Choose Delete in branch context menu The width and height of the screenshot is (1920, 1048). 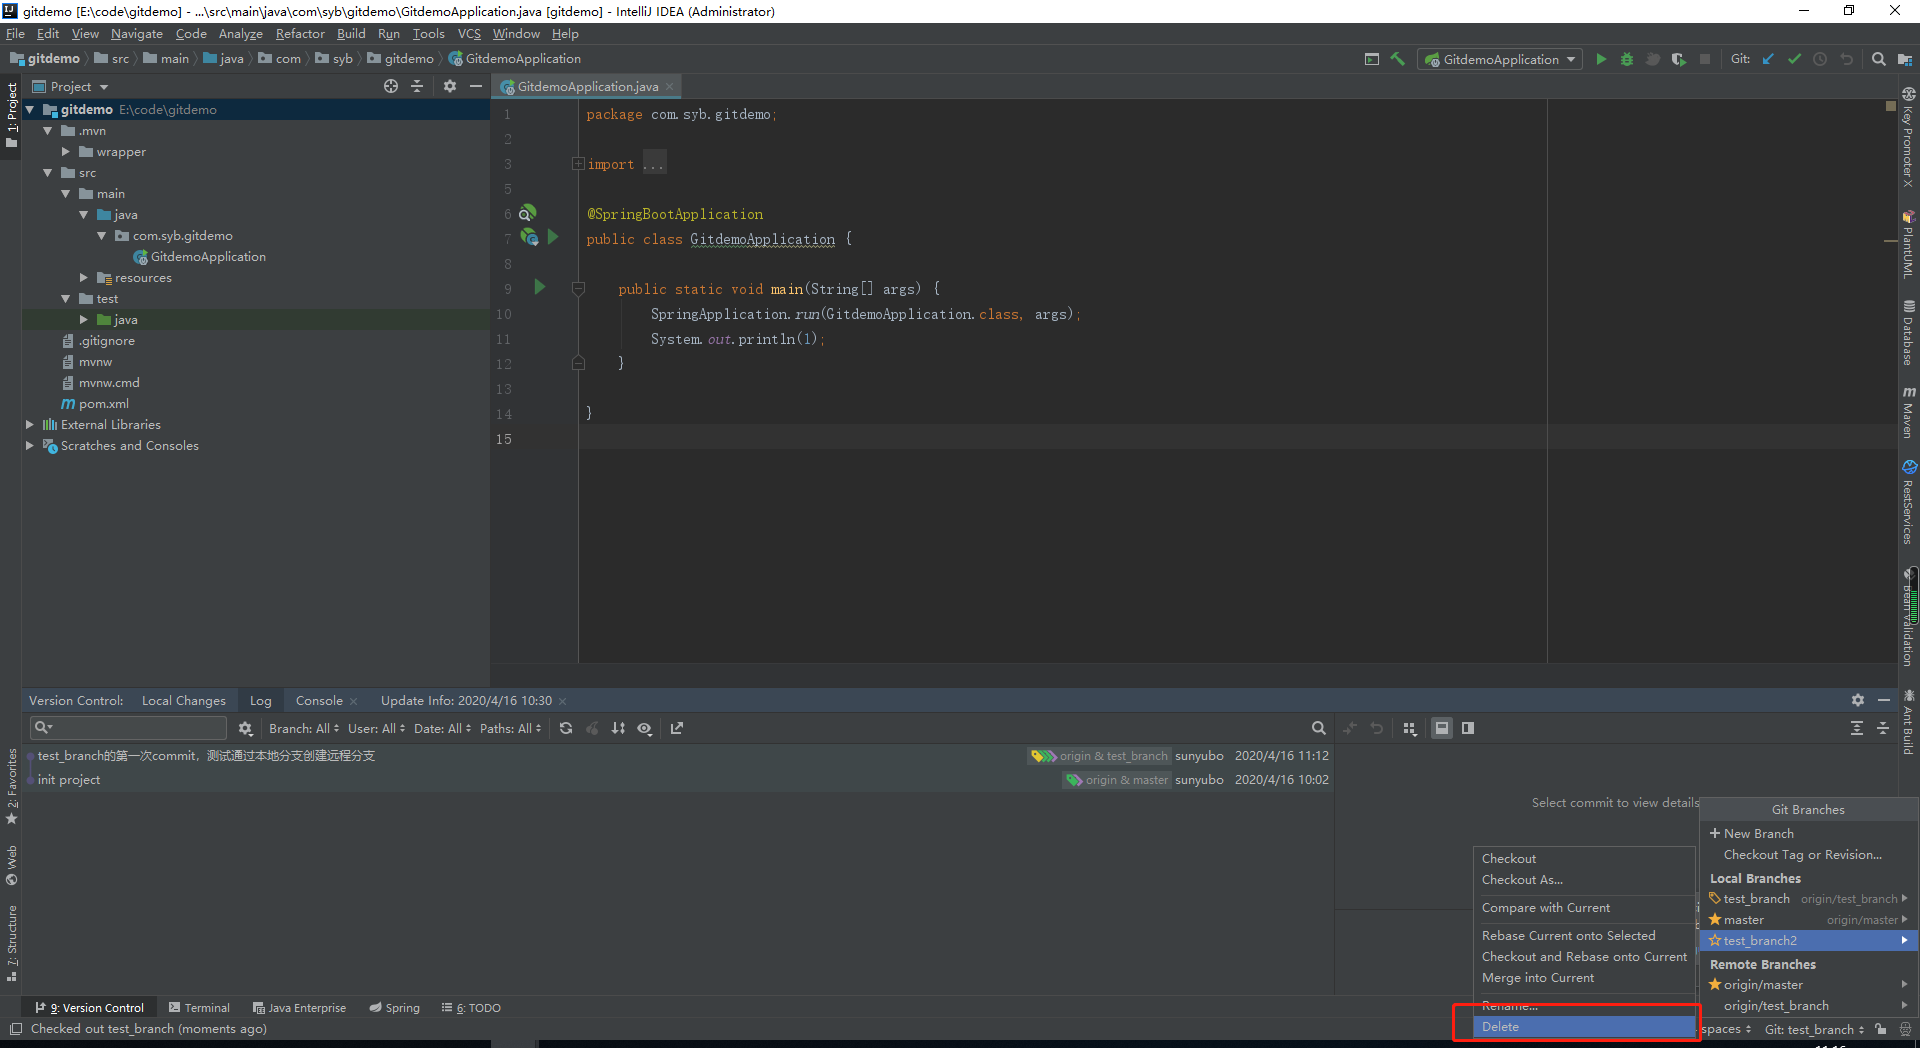(x=1584, y=1027)
